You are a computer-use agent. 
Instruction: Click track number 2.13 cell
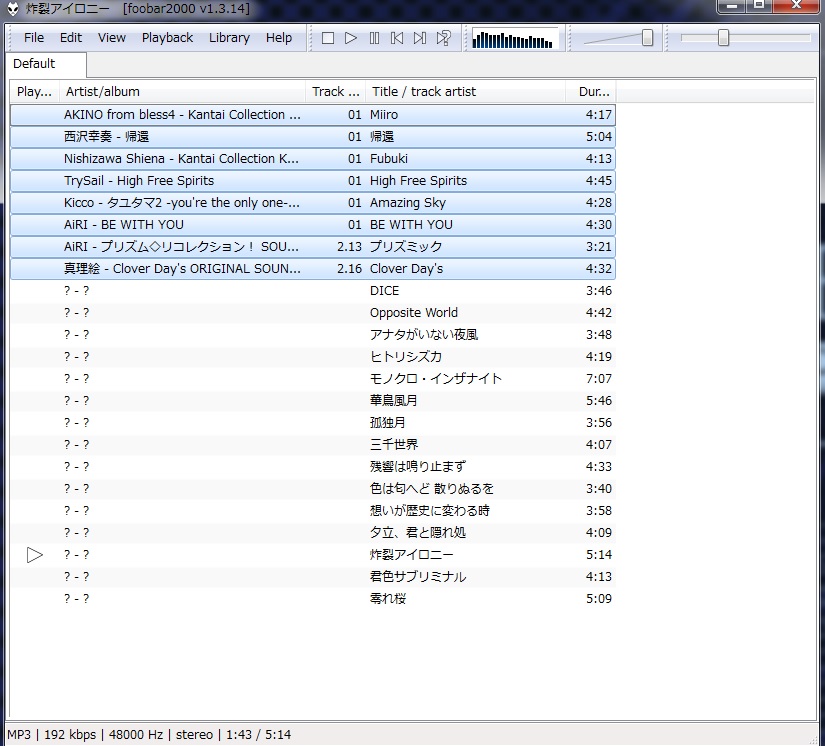pos(349,247)
